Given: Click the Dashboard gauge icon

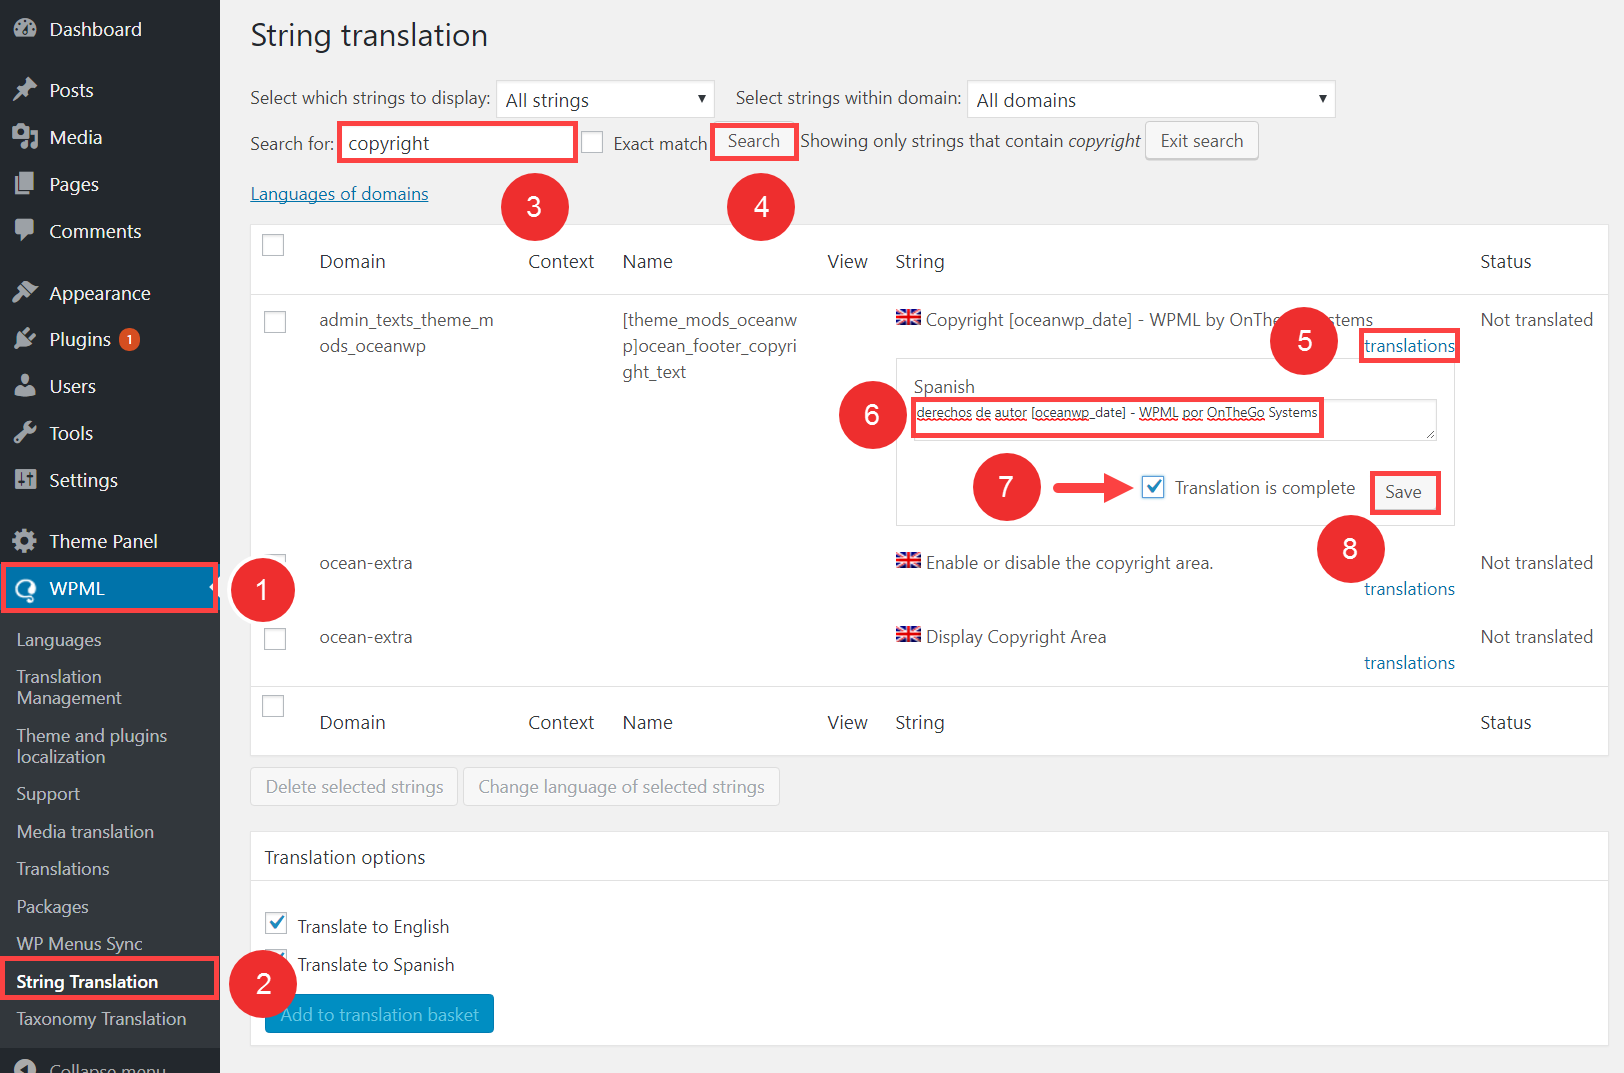Looking at the screenshot, I should 25,29.
